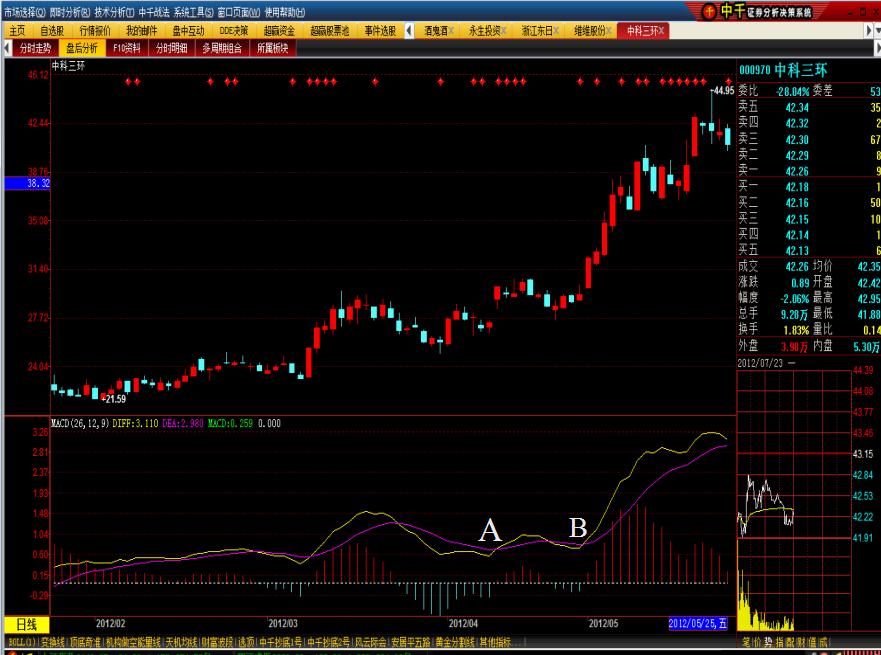
Task: Open the F10资料 sub-tab
Action: point(128,47)
